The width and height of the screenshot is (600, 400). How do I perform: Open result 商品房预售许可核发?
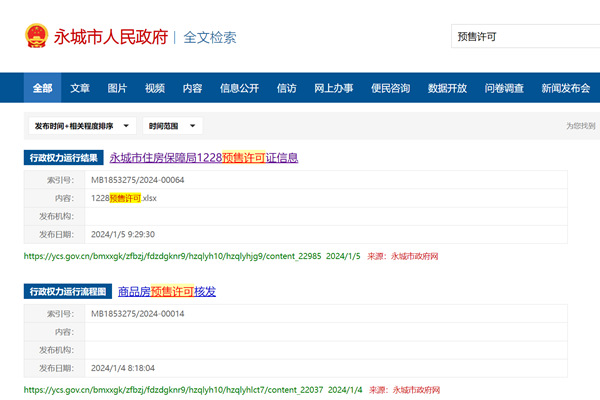167,292
